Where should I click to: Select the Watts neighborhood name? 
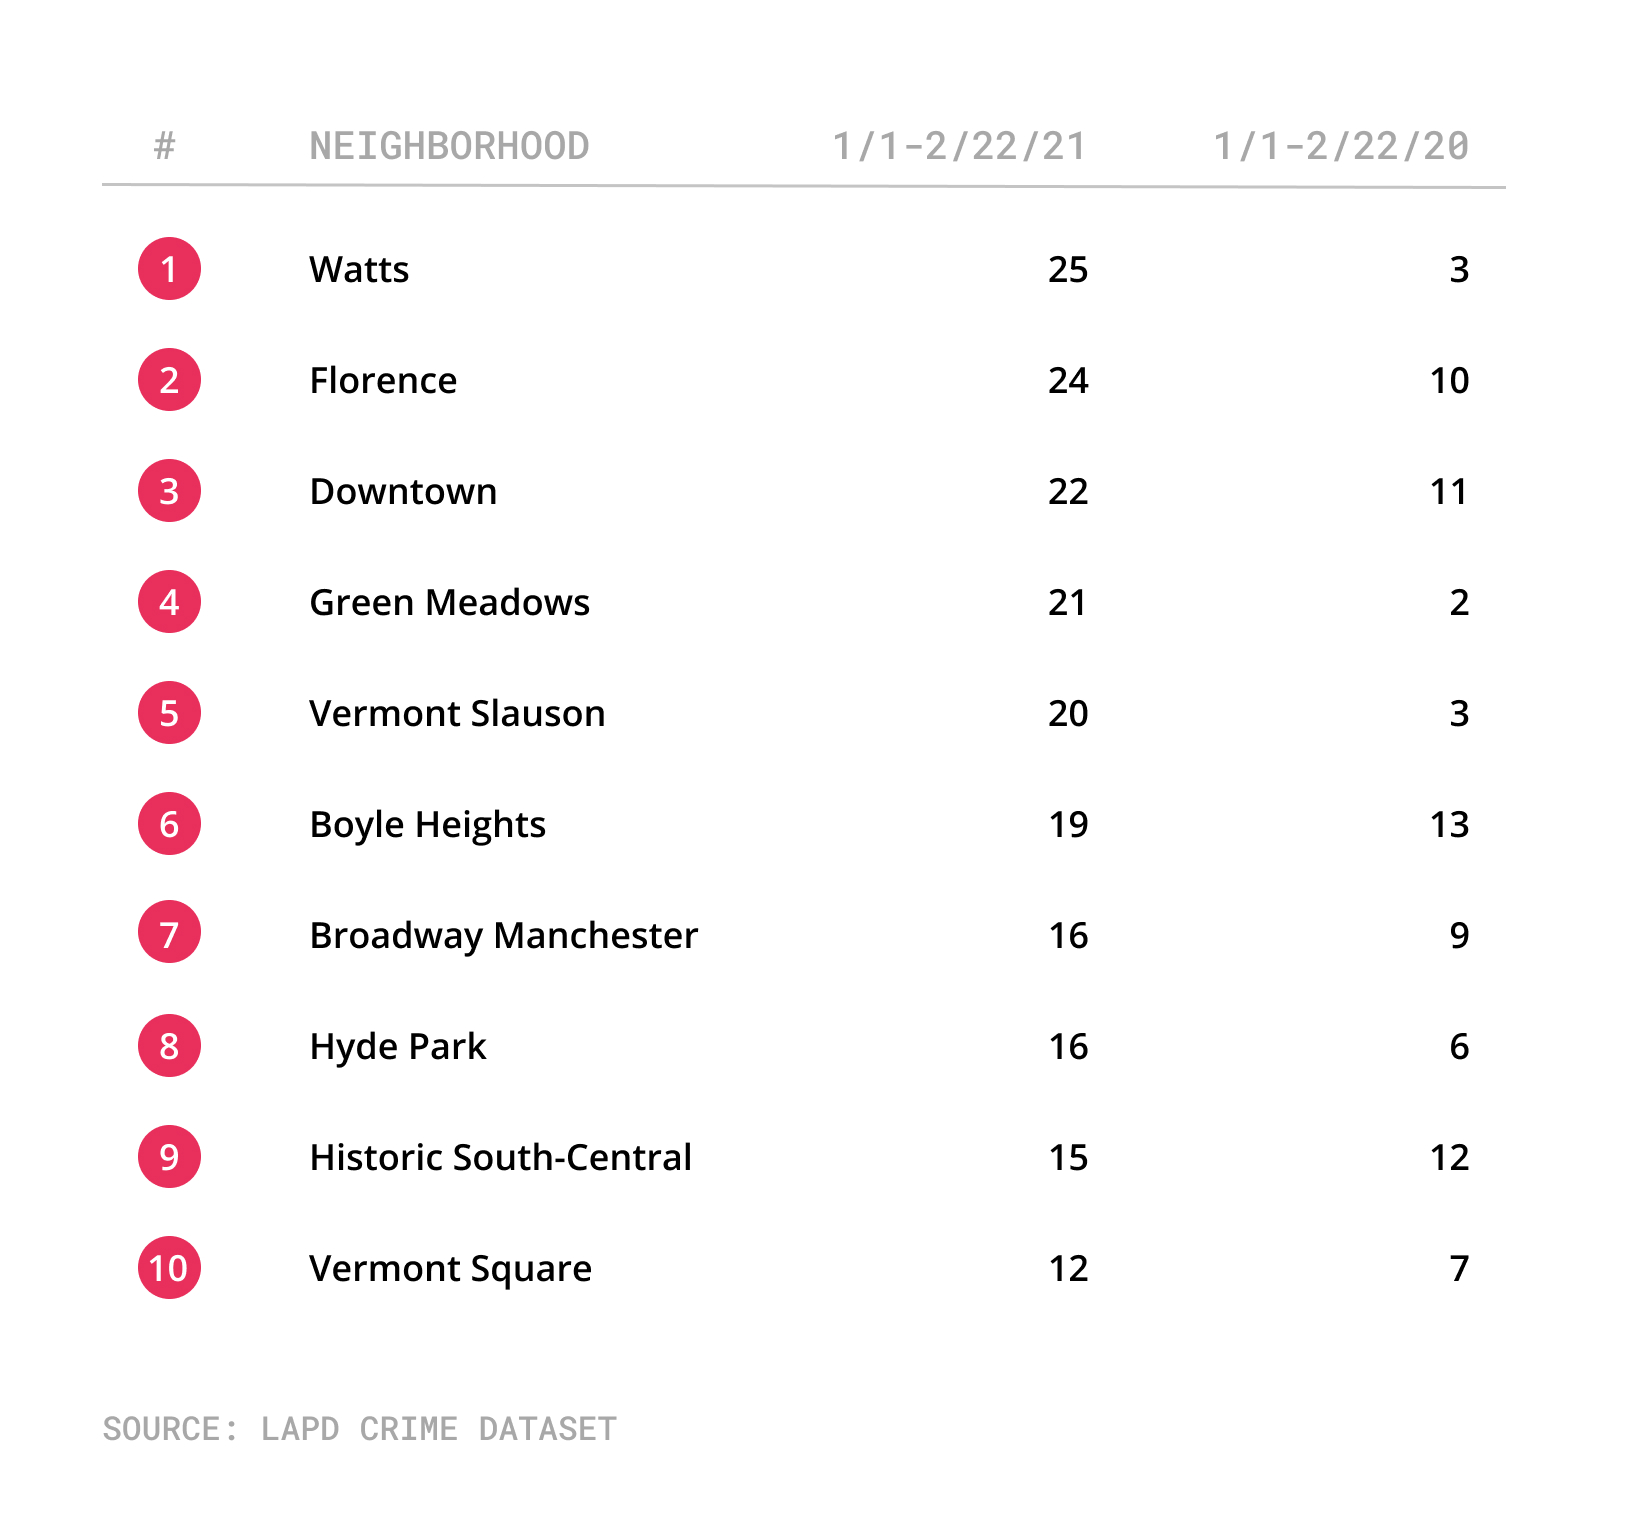pyautogui.click(x=359, y=269)
